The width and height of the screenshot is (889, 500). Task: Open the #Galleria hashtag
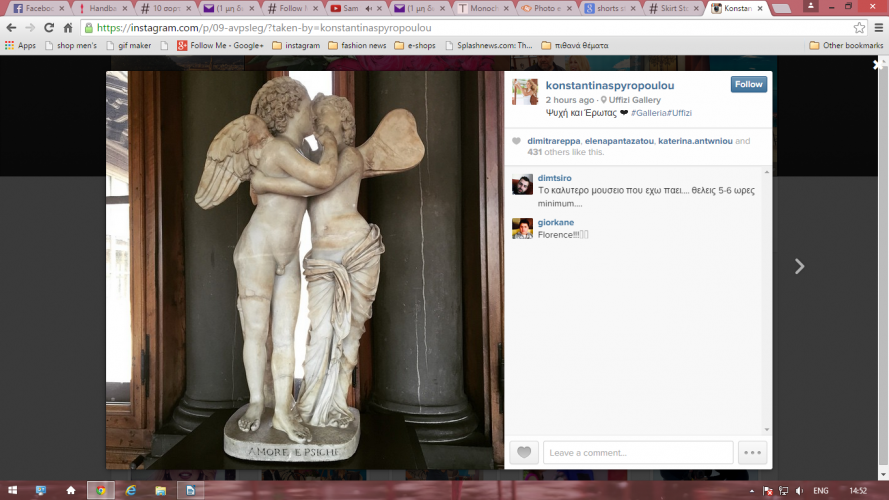tap(649, 113)
